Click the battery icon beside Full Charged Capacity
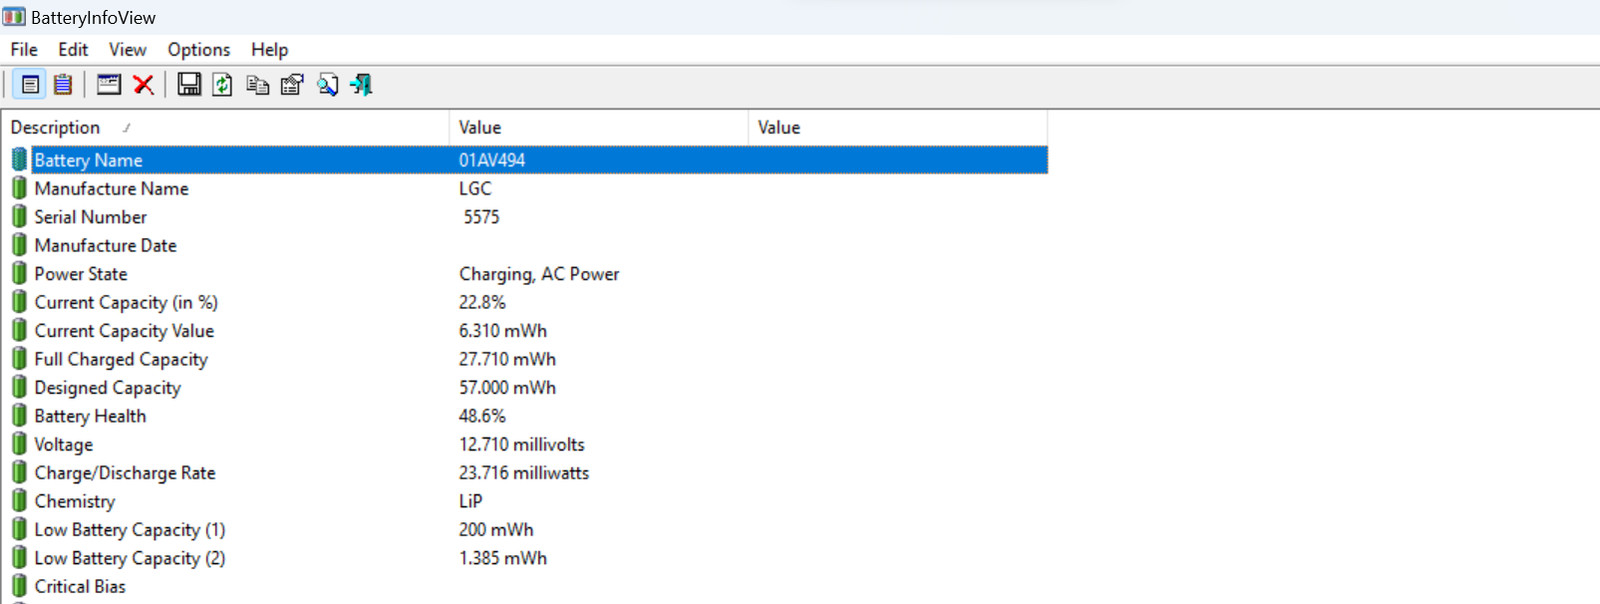This screenshot has width=1600, height=604. [19, 359]
